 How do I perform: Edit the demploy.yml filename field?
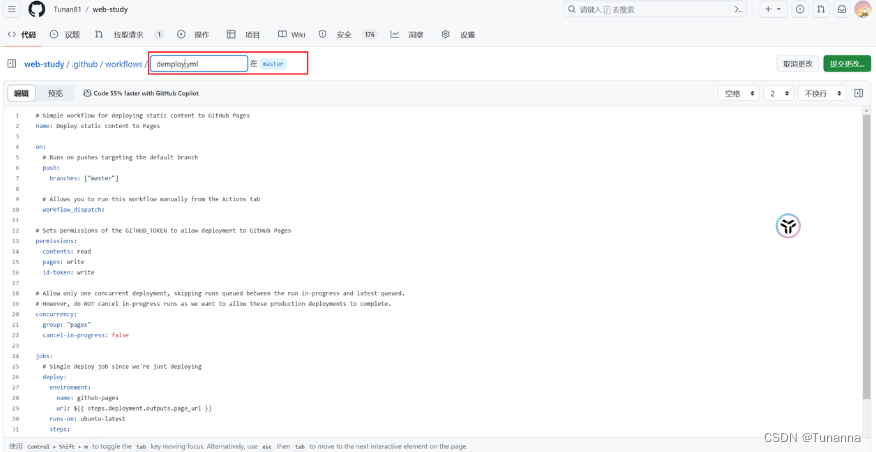(x=199, y=64)
